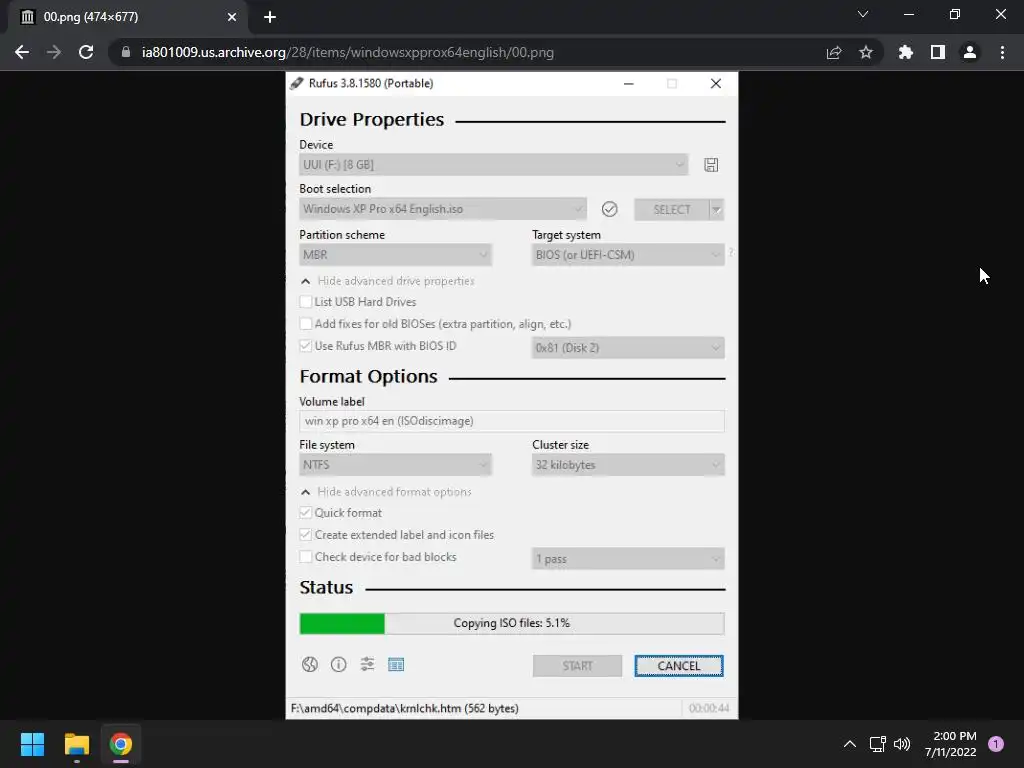The width and height of the screenshot is (1024, 768).
Task: Minimize the Rufus window
Action: coord(628,84)
